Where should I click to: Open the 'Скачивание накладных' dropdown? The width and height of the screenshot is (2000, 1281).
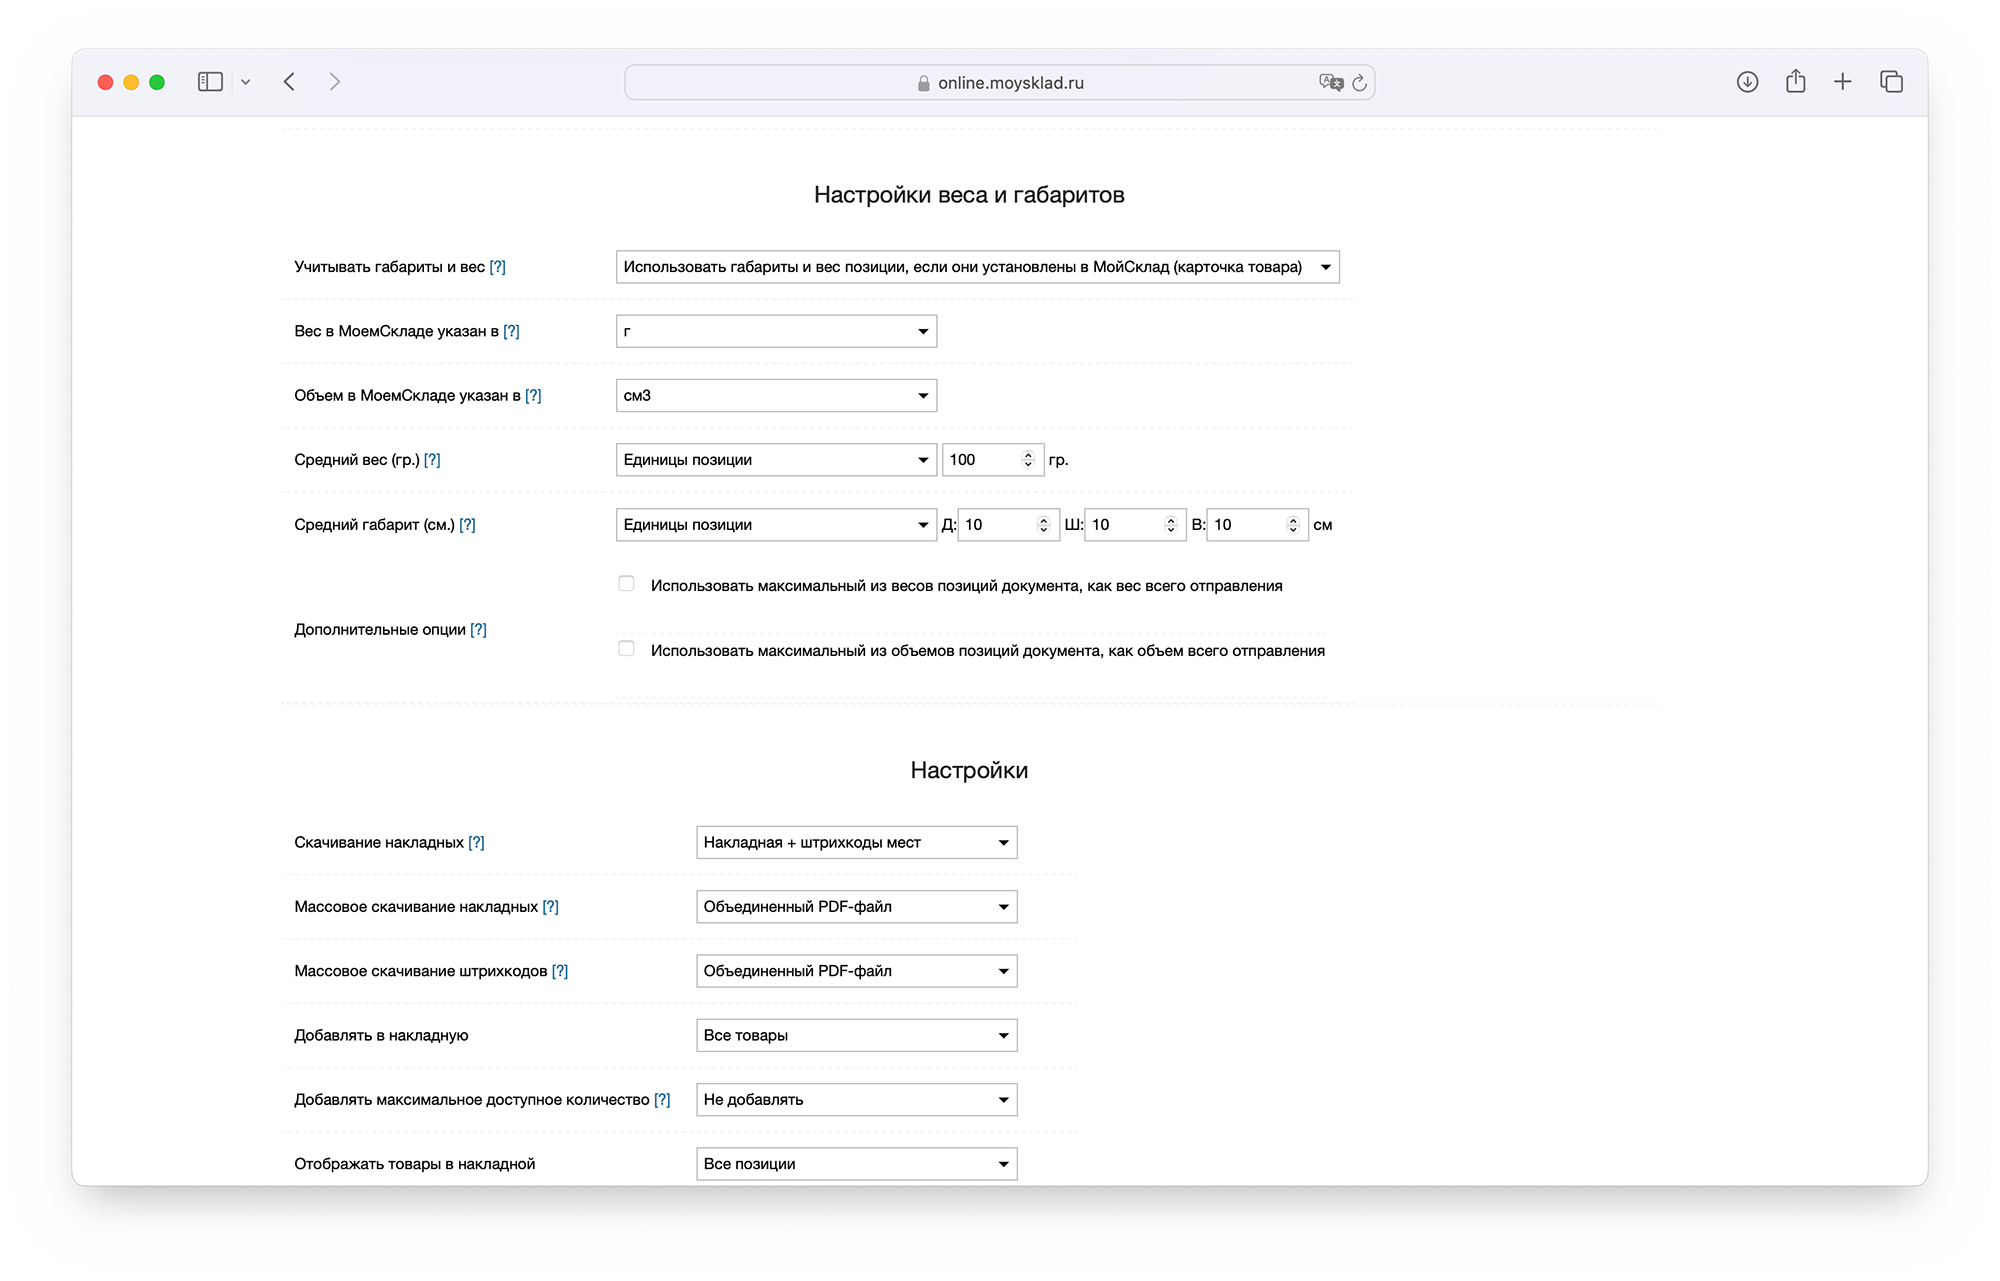856,842
